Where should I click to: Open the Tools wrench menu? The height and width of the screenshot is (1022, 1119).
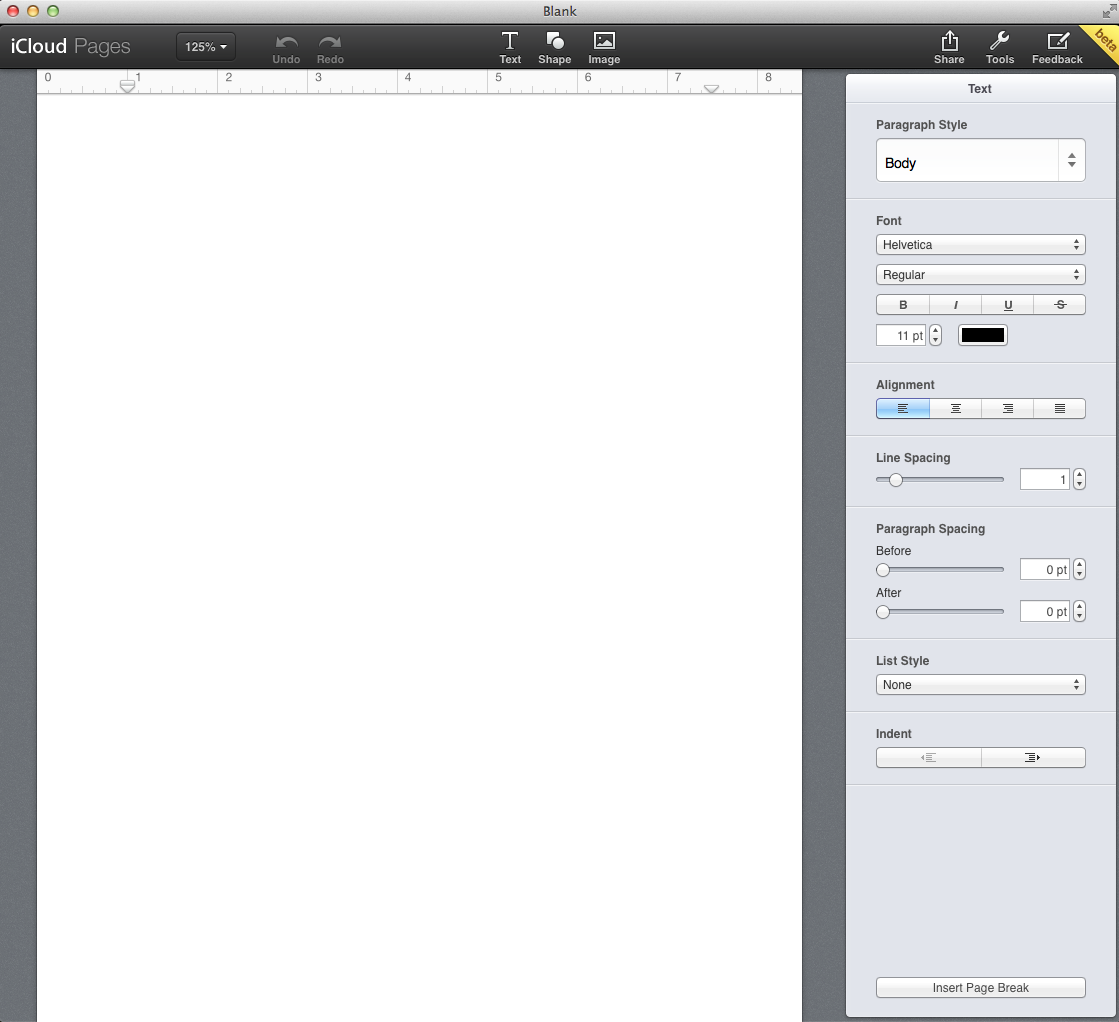(x=1000, y=41)
